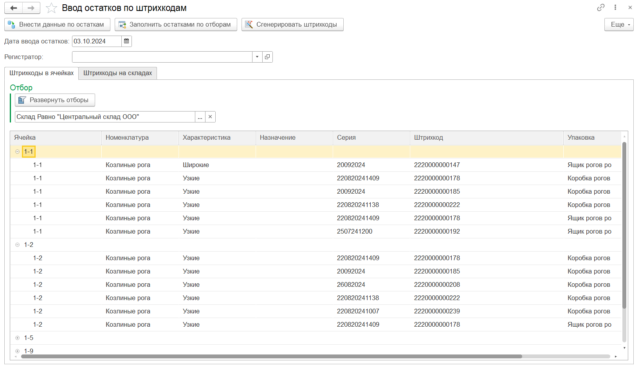The image size is (640, 367).
Task: Select the highlighted 1-1 group row
Action: pyautogui.click(x=316, y=151)
